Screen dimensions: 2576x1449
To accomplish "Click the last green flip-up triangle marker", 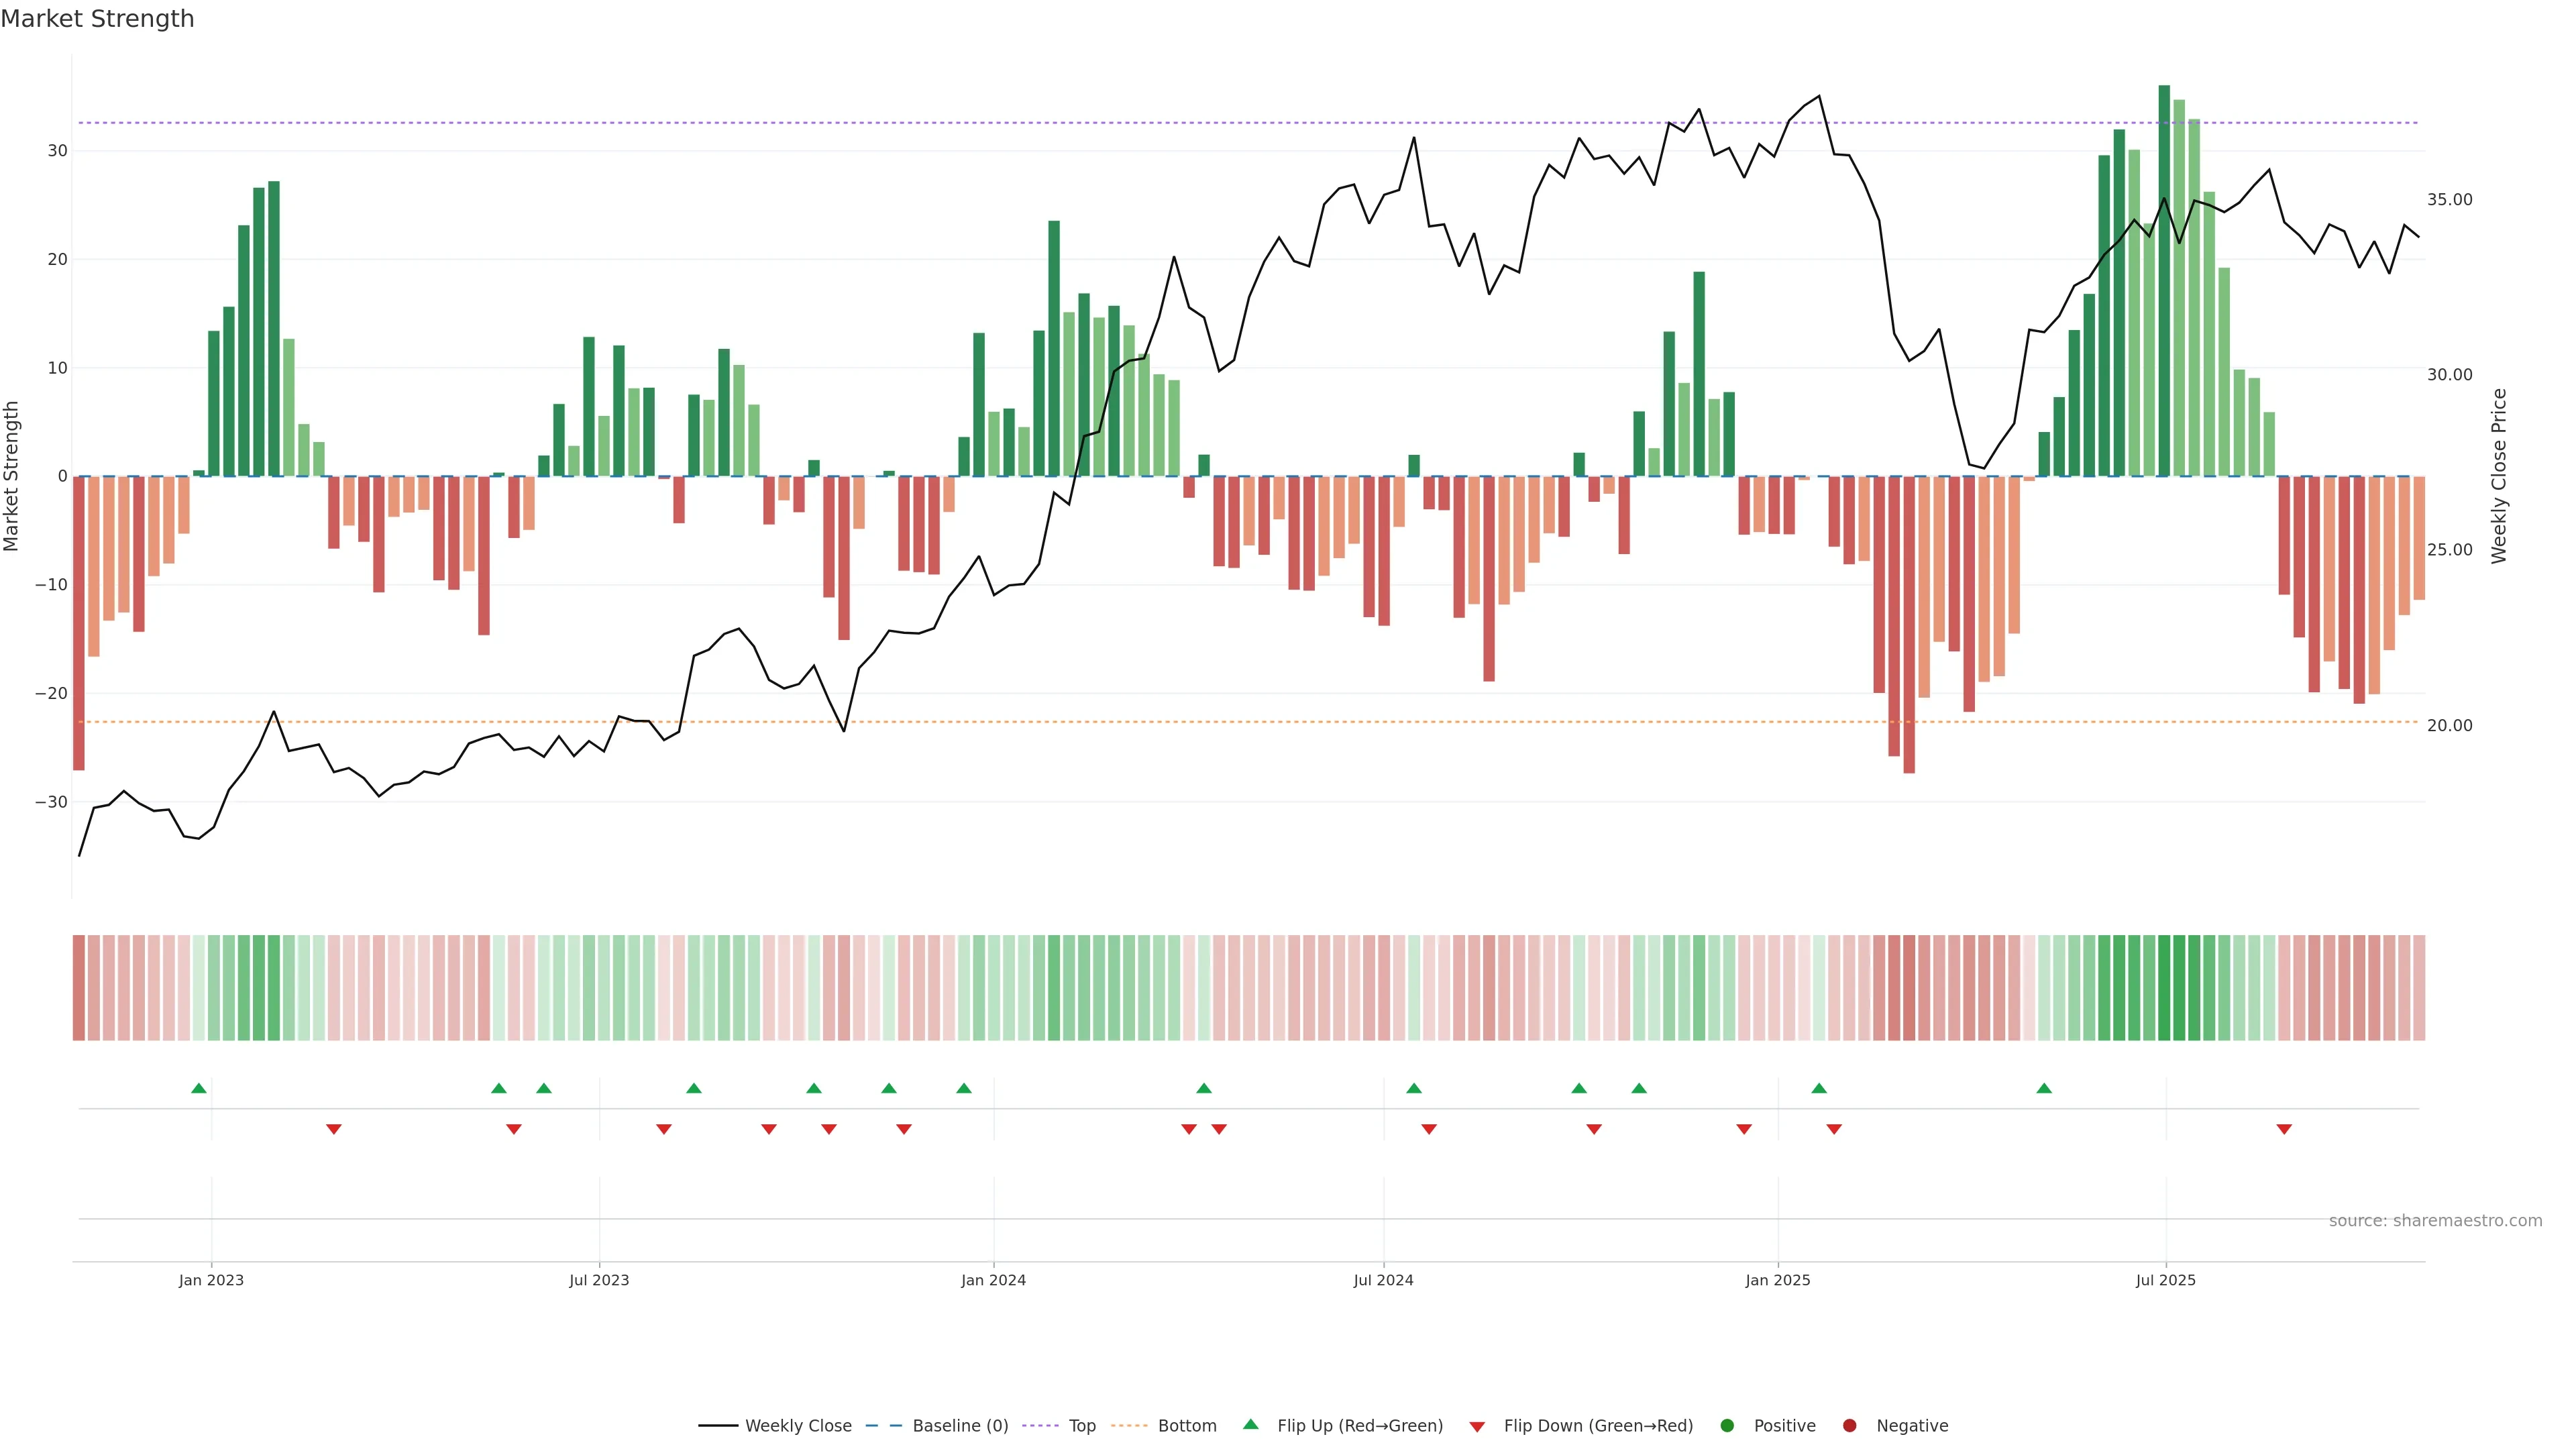I will tap(2044, 1088).
